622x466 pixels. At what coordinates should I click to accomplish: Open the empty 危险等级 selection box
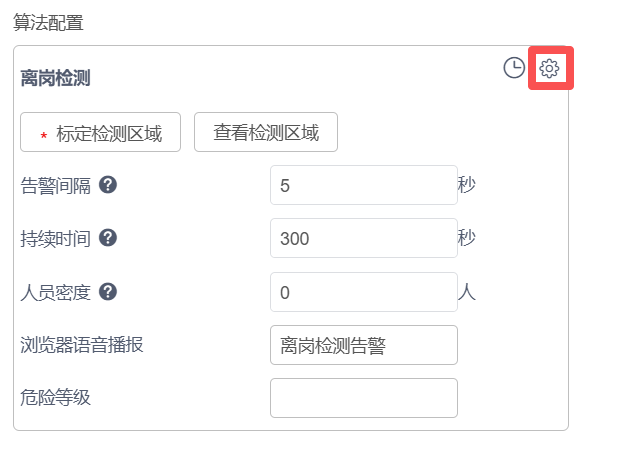[x=363, y=398]
